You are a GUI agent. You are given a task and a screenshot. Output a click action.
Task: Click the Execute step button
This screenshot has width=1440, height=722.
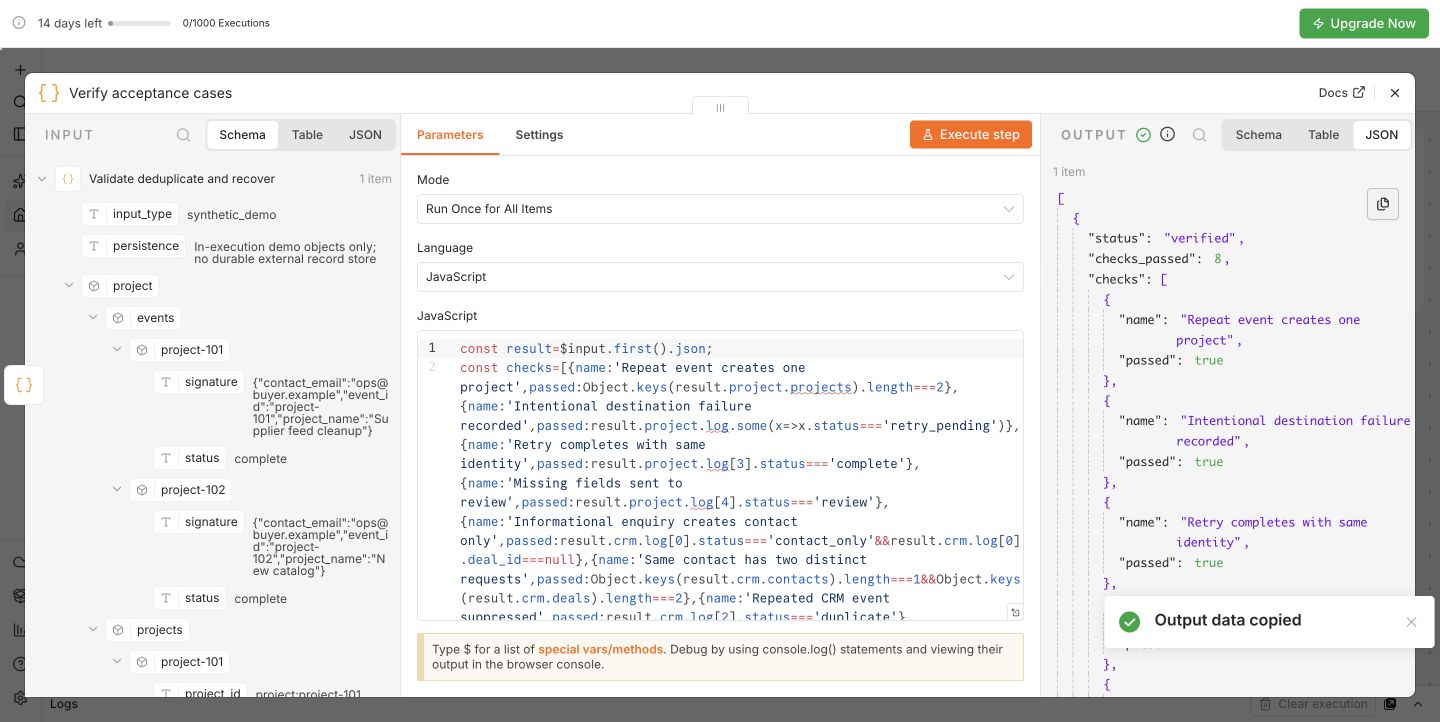pos(971,135)
